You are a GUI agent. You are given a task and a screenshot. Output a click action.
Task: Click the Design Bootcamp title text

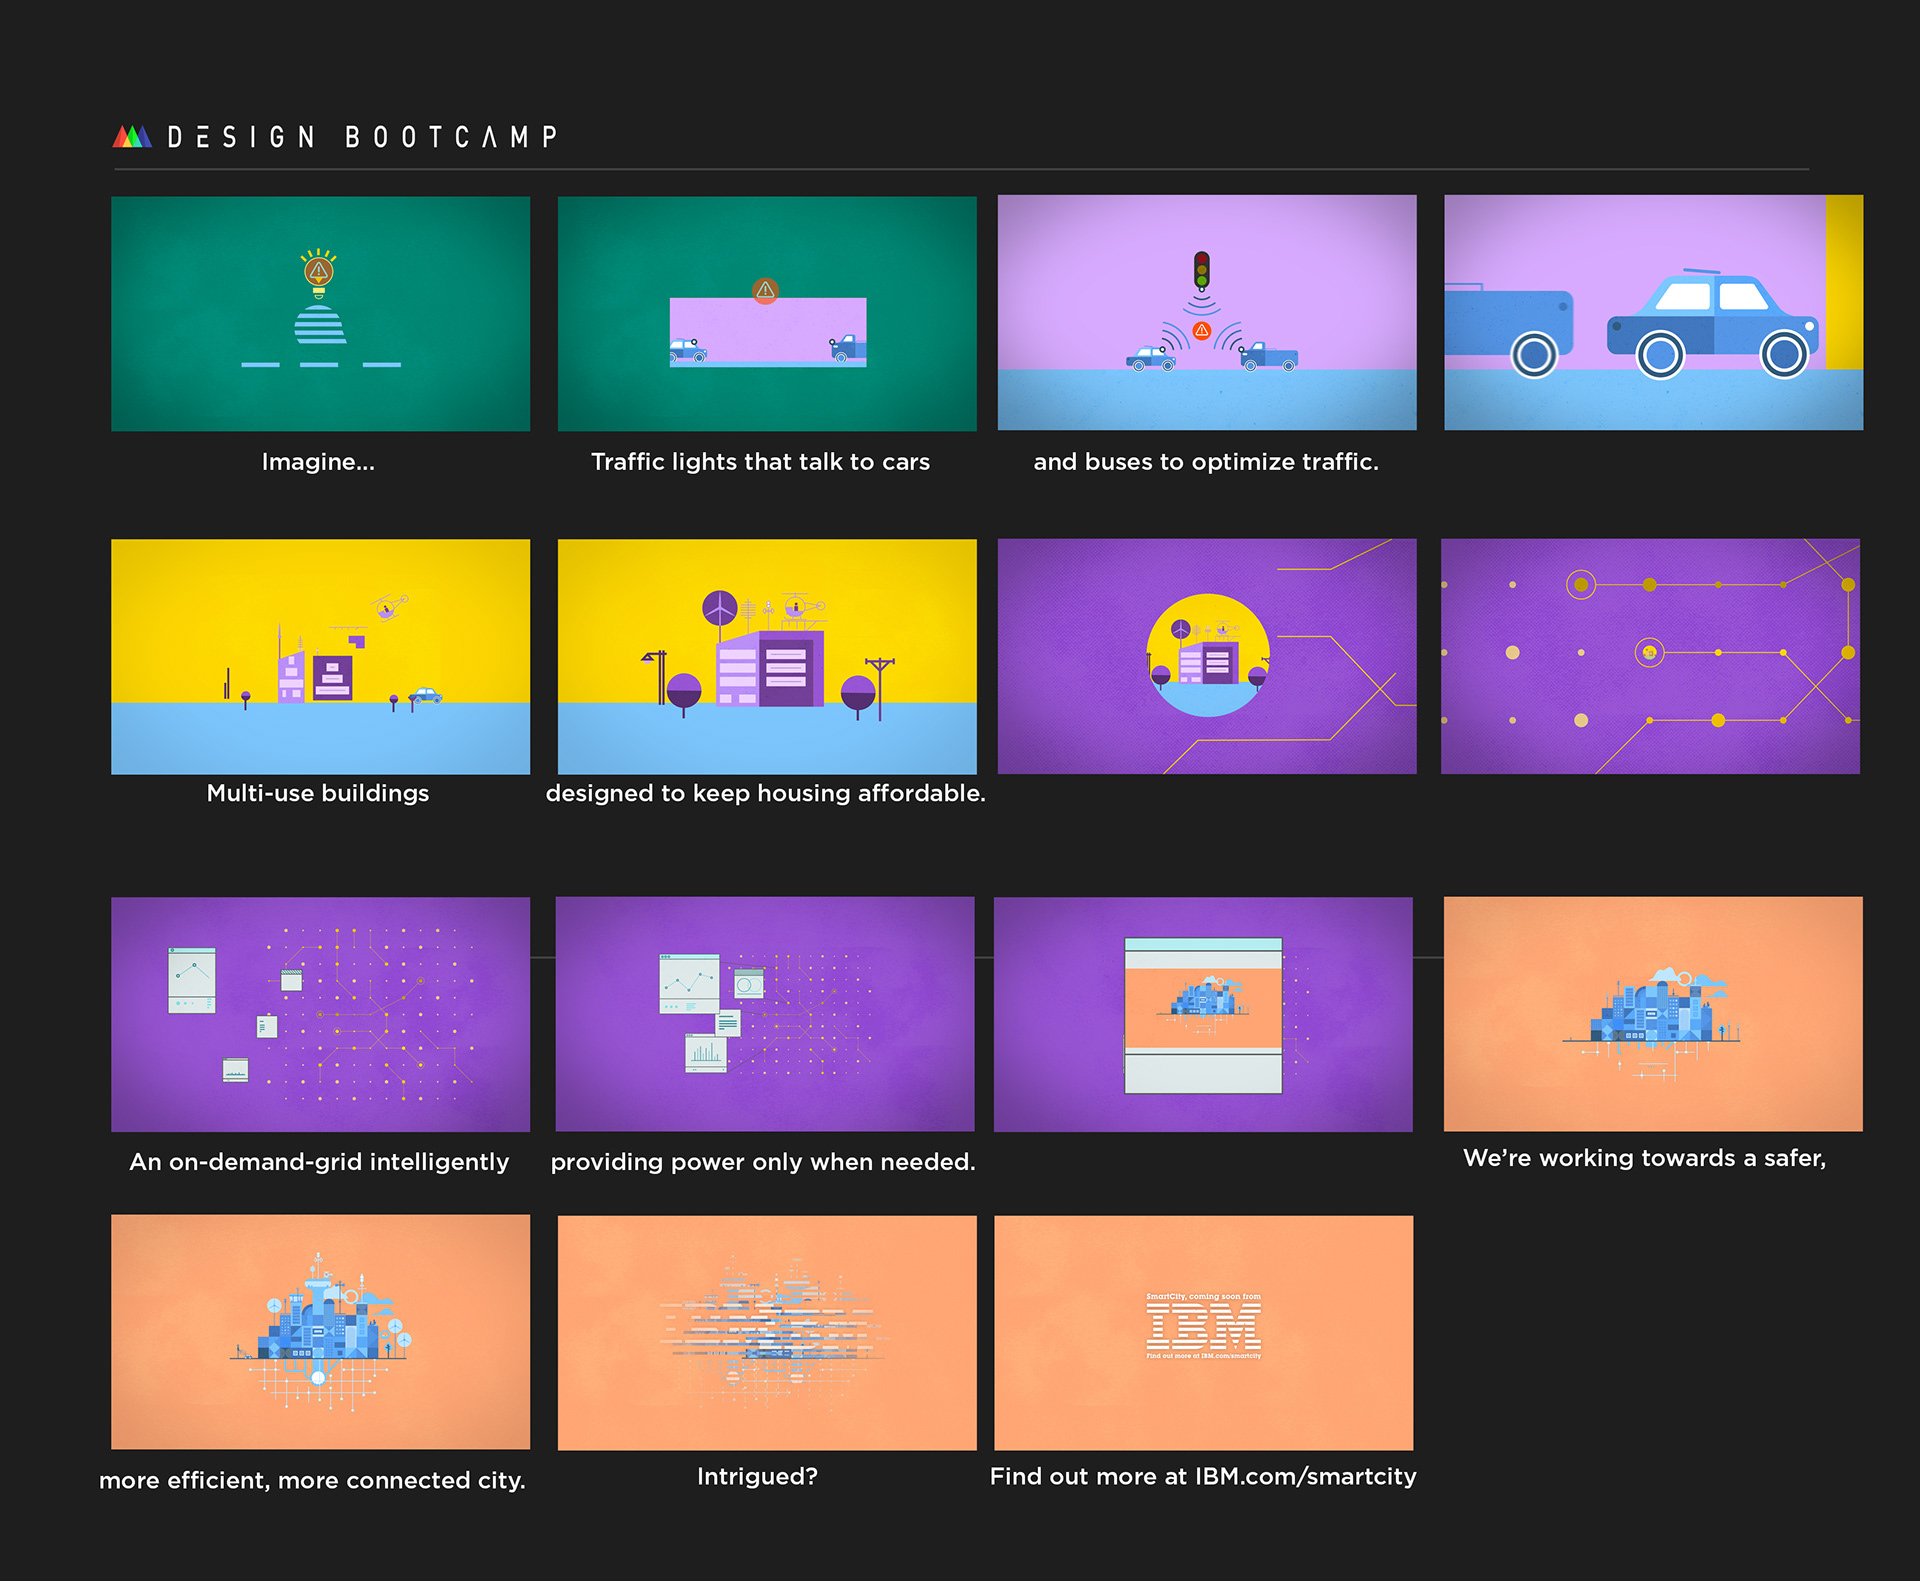(362, 137)
